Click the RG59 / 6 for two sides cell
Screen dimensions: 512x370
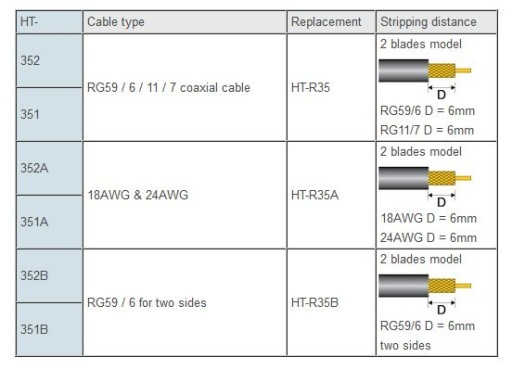(x=185, y=303)
